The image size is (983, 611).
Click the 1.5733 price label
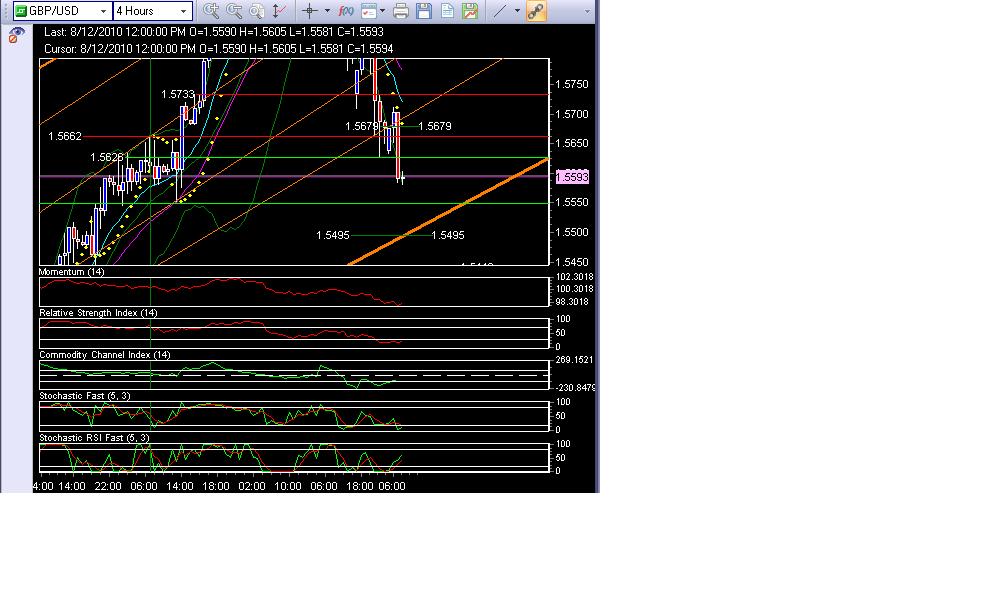click(177, 95)
